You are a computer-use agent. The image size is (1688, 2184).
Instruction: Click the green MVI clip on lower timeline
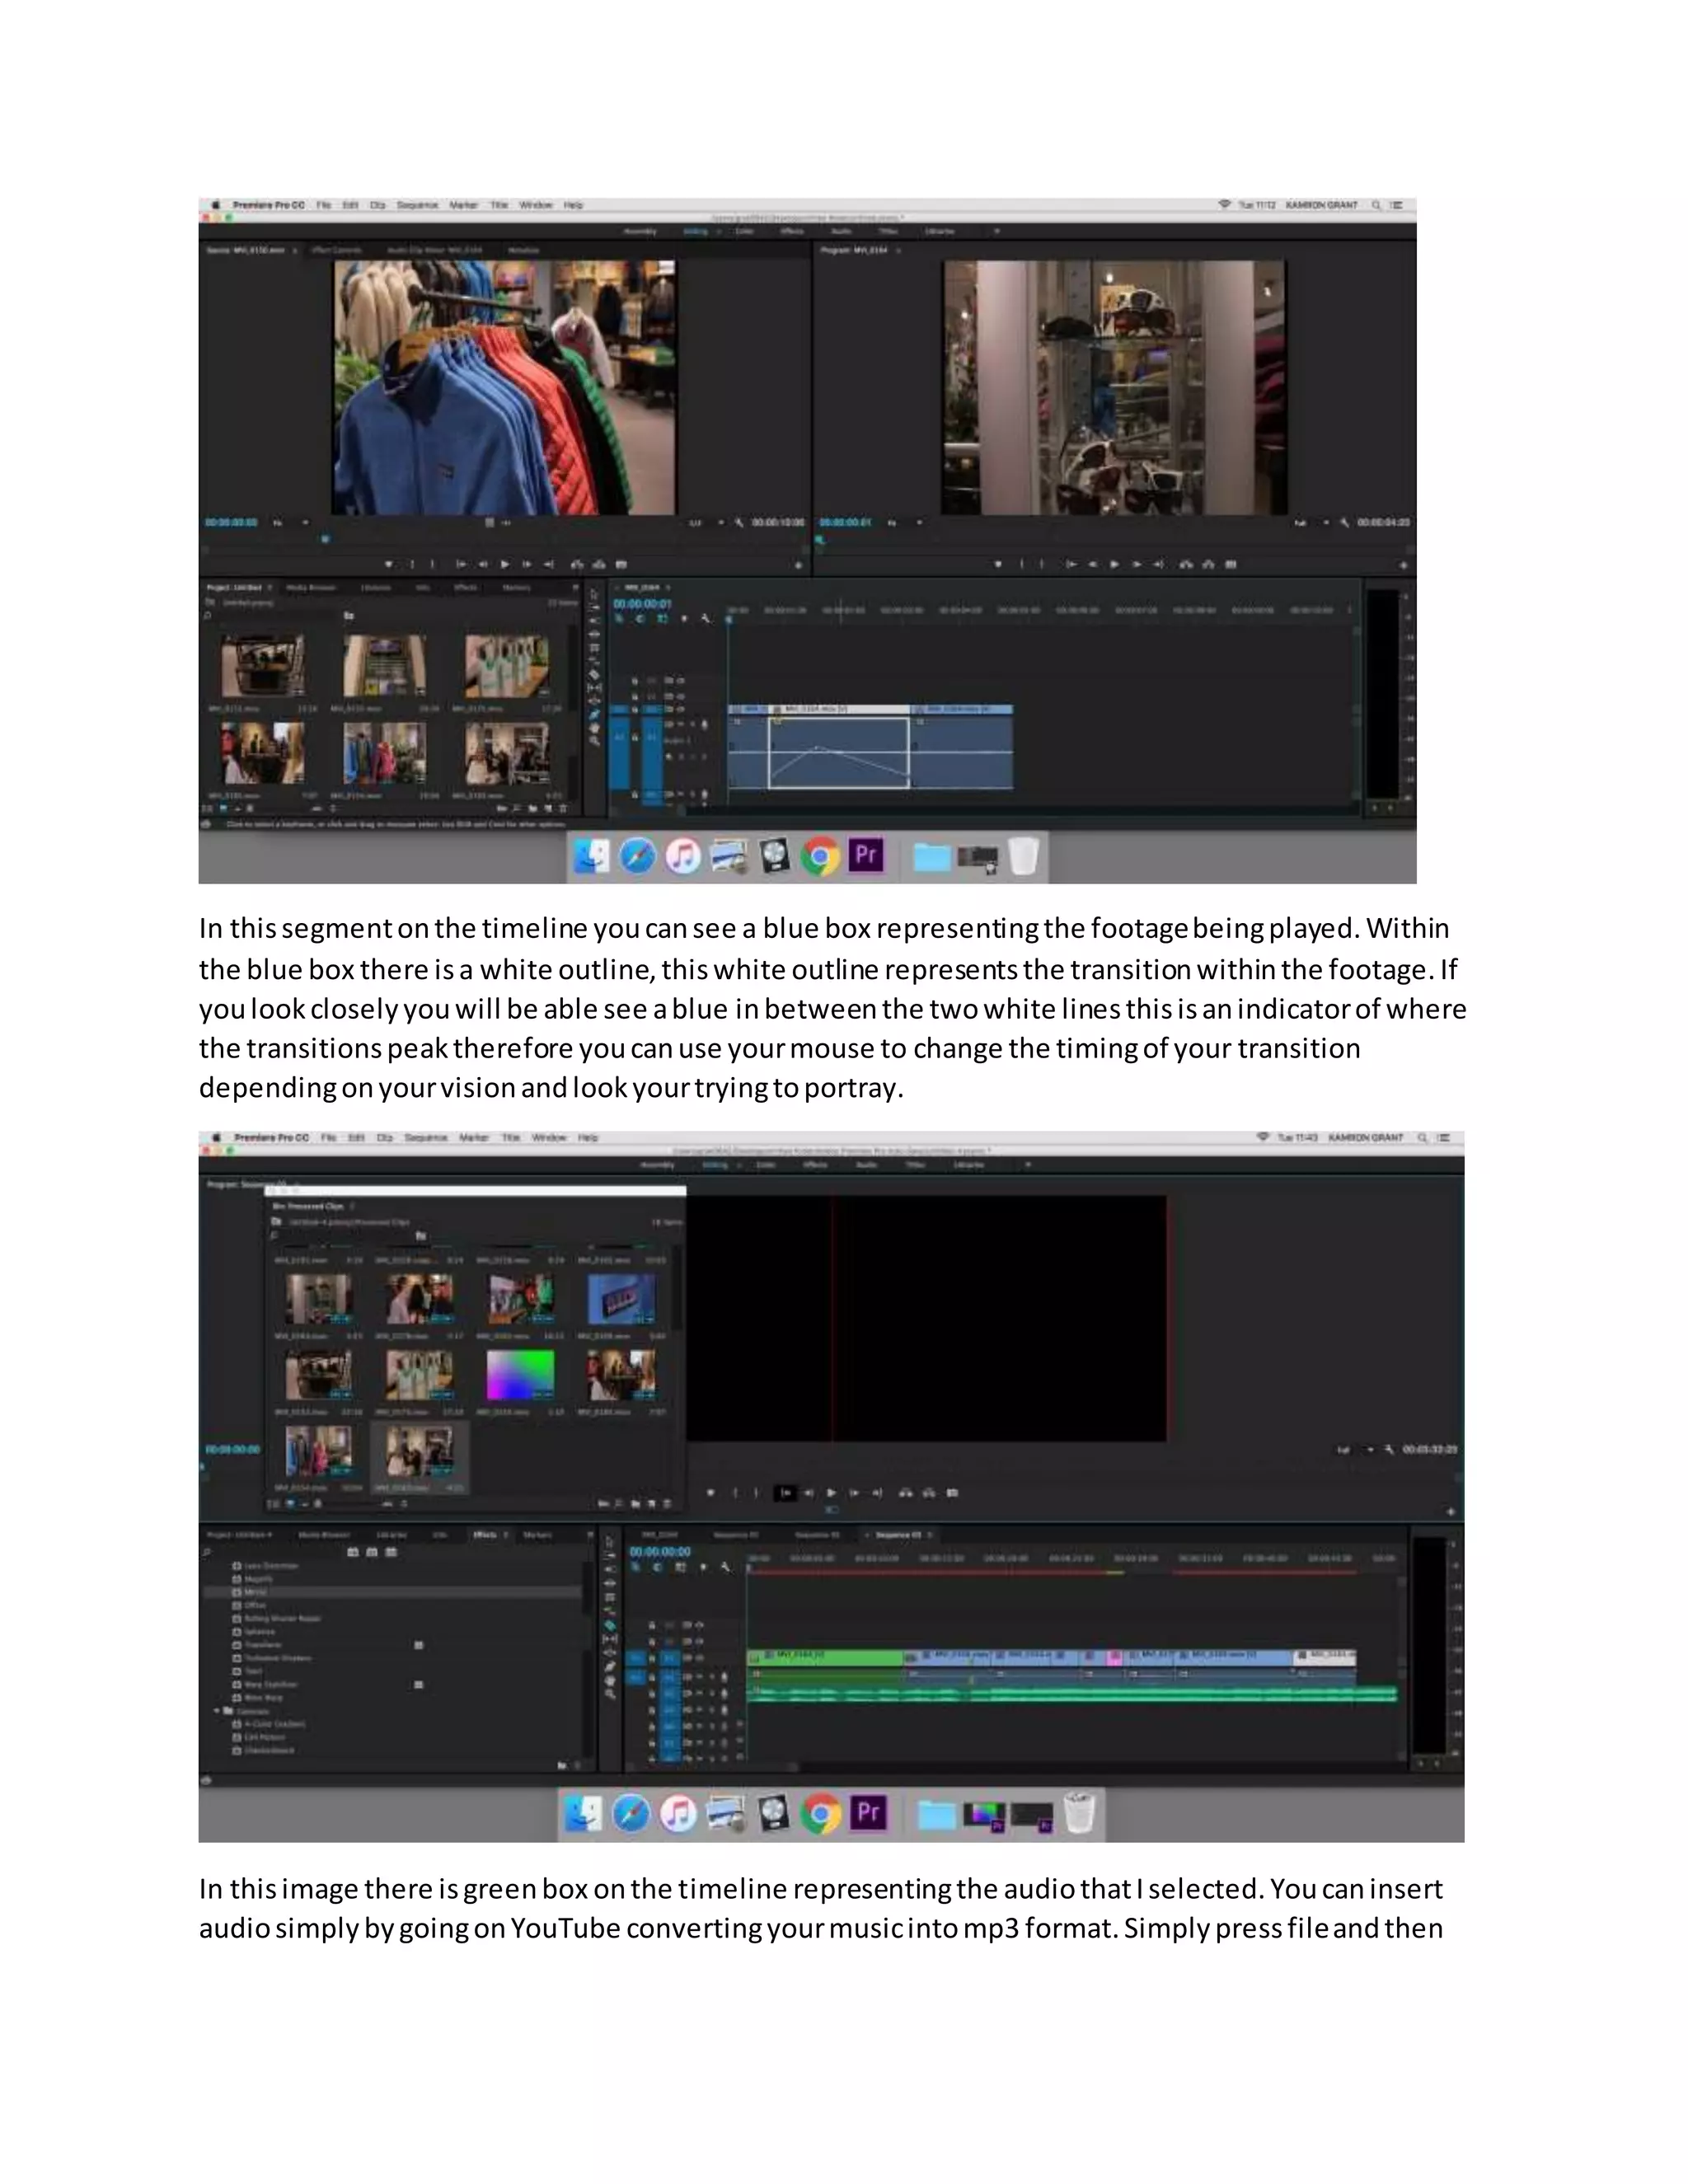pyautogui.click(x=825, y=1657)
